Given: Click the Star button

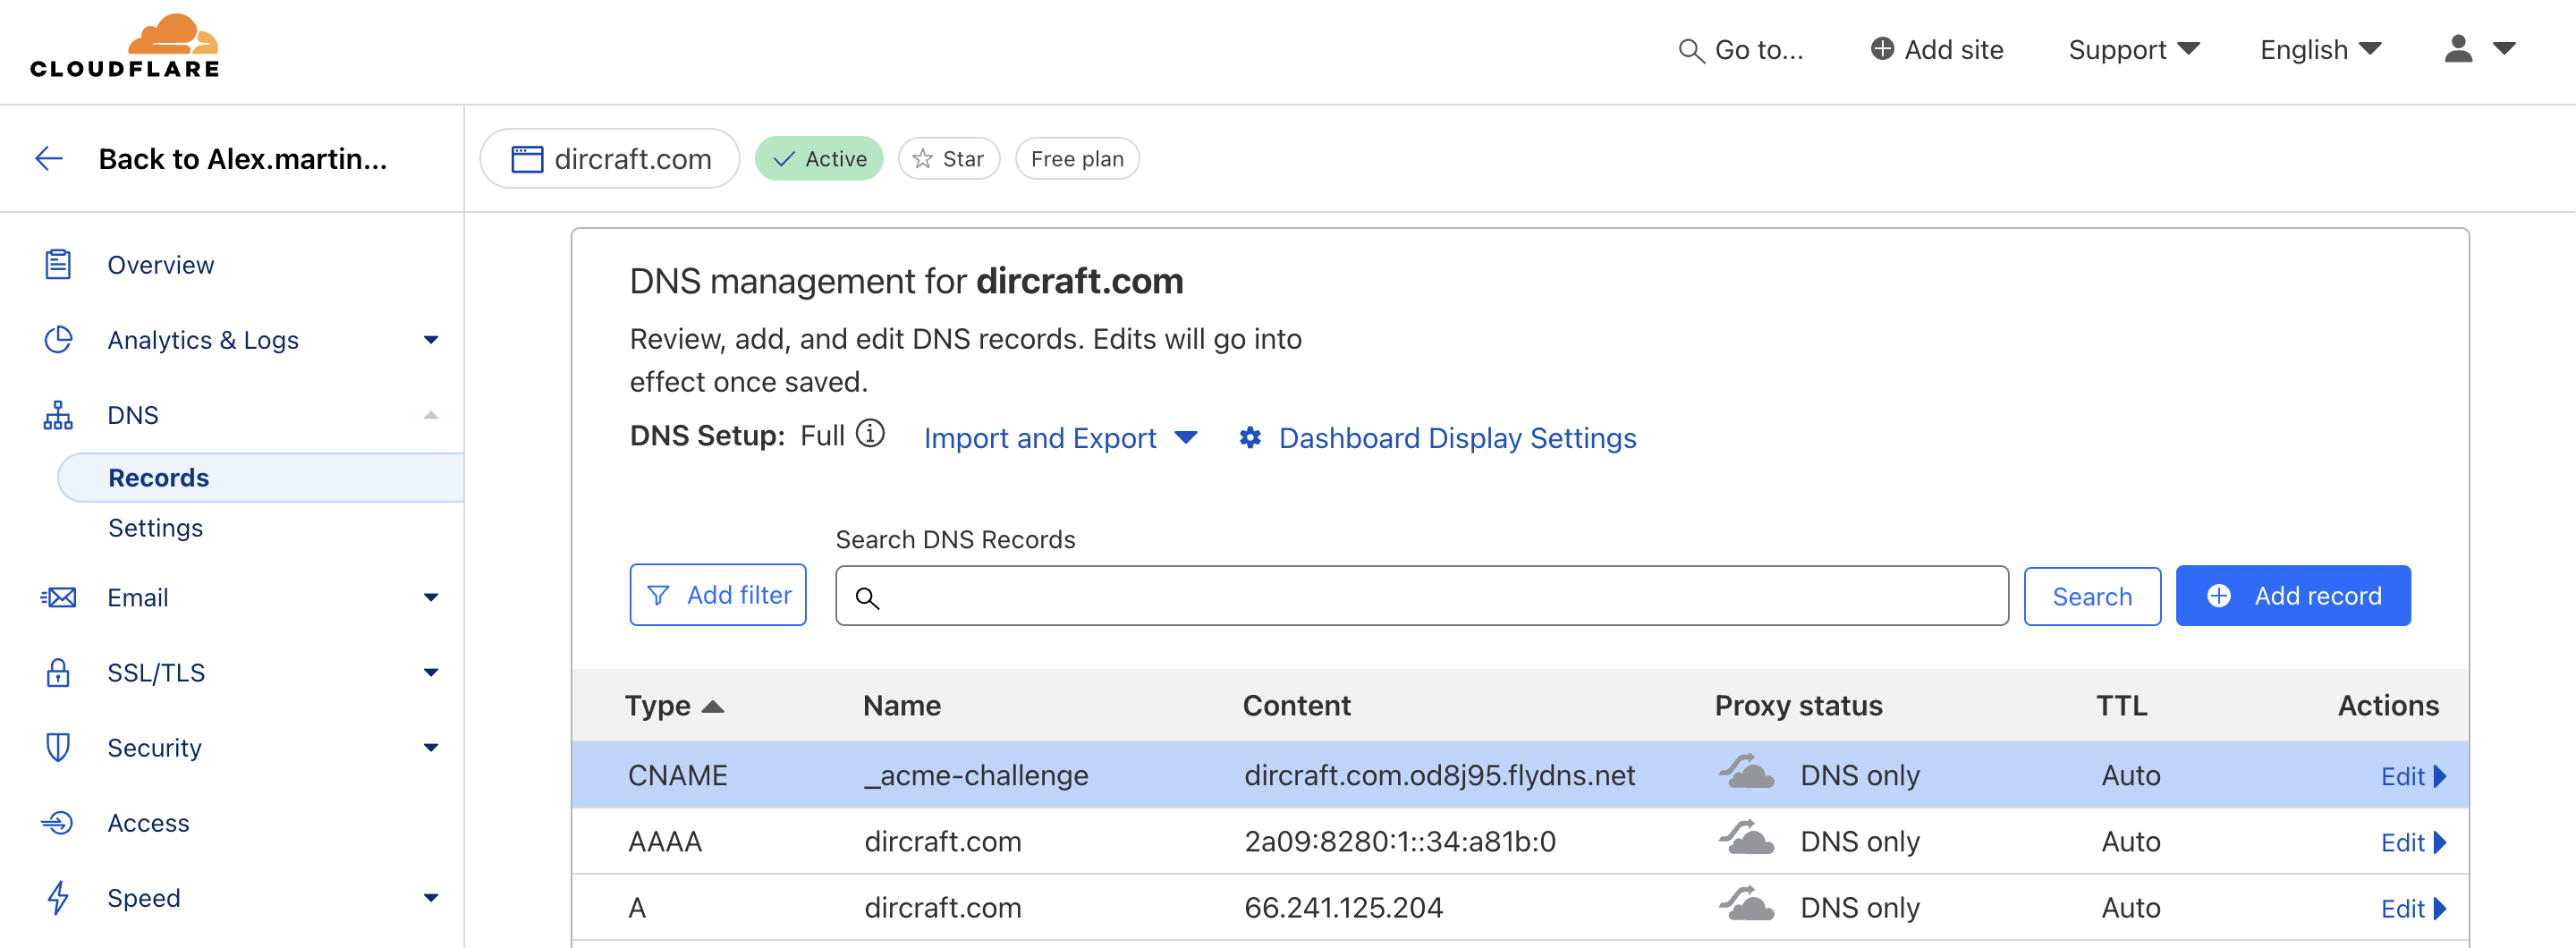Looking at the screenshot, I should coord(949,158).
